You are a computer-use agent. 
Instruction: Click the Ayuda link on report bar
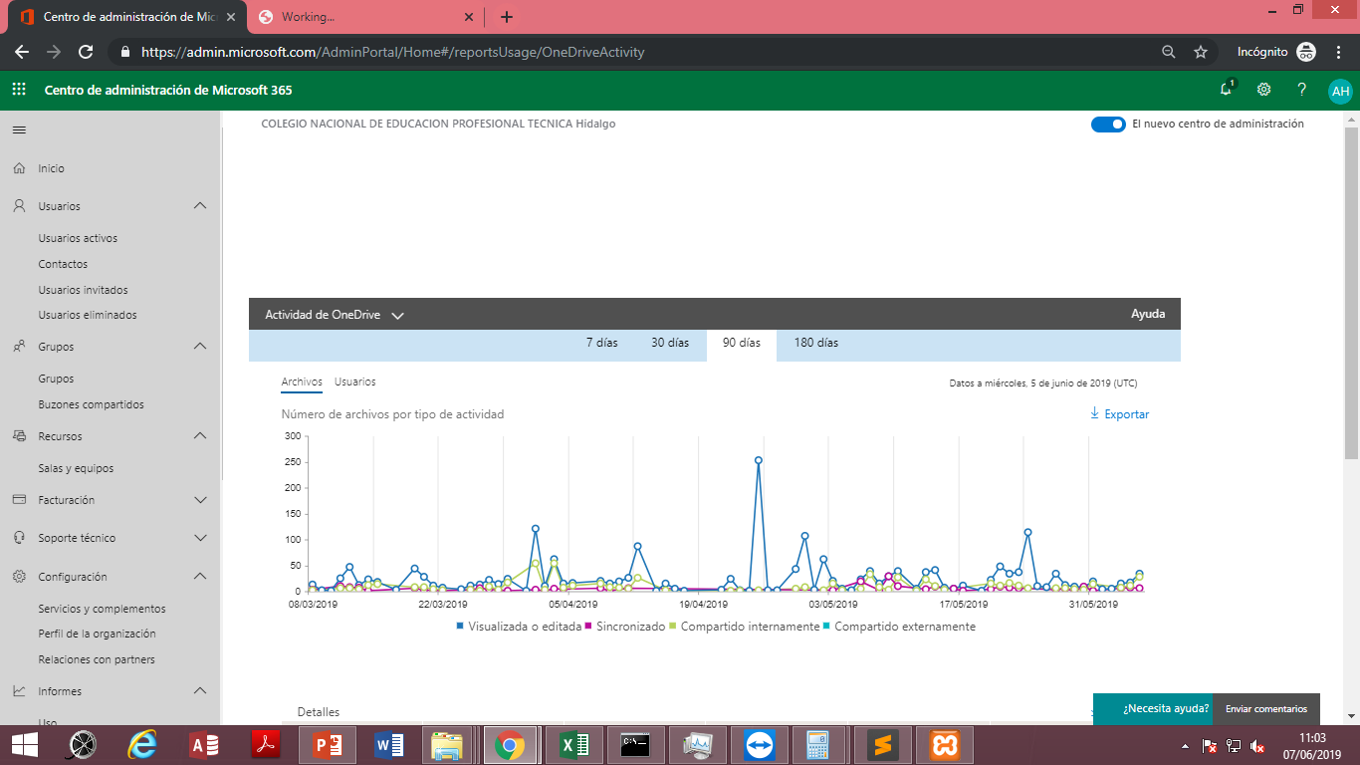[1148, 314]
